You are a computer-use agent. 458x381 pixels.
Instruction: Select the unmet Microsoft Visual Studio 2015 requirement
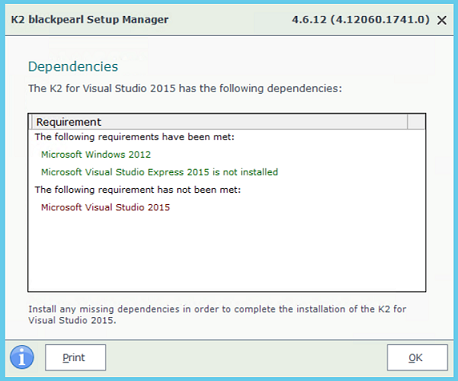click(105, 207)
